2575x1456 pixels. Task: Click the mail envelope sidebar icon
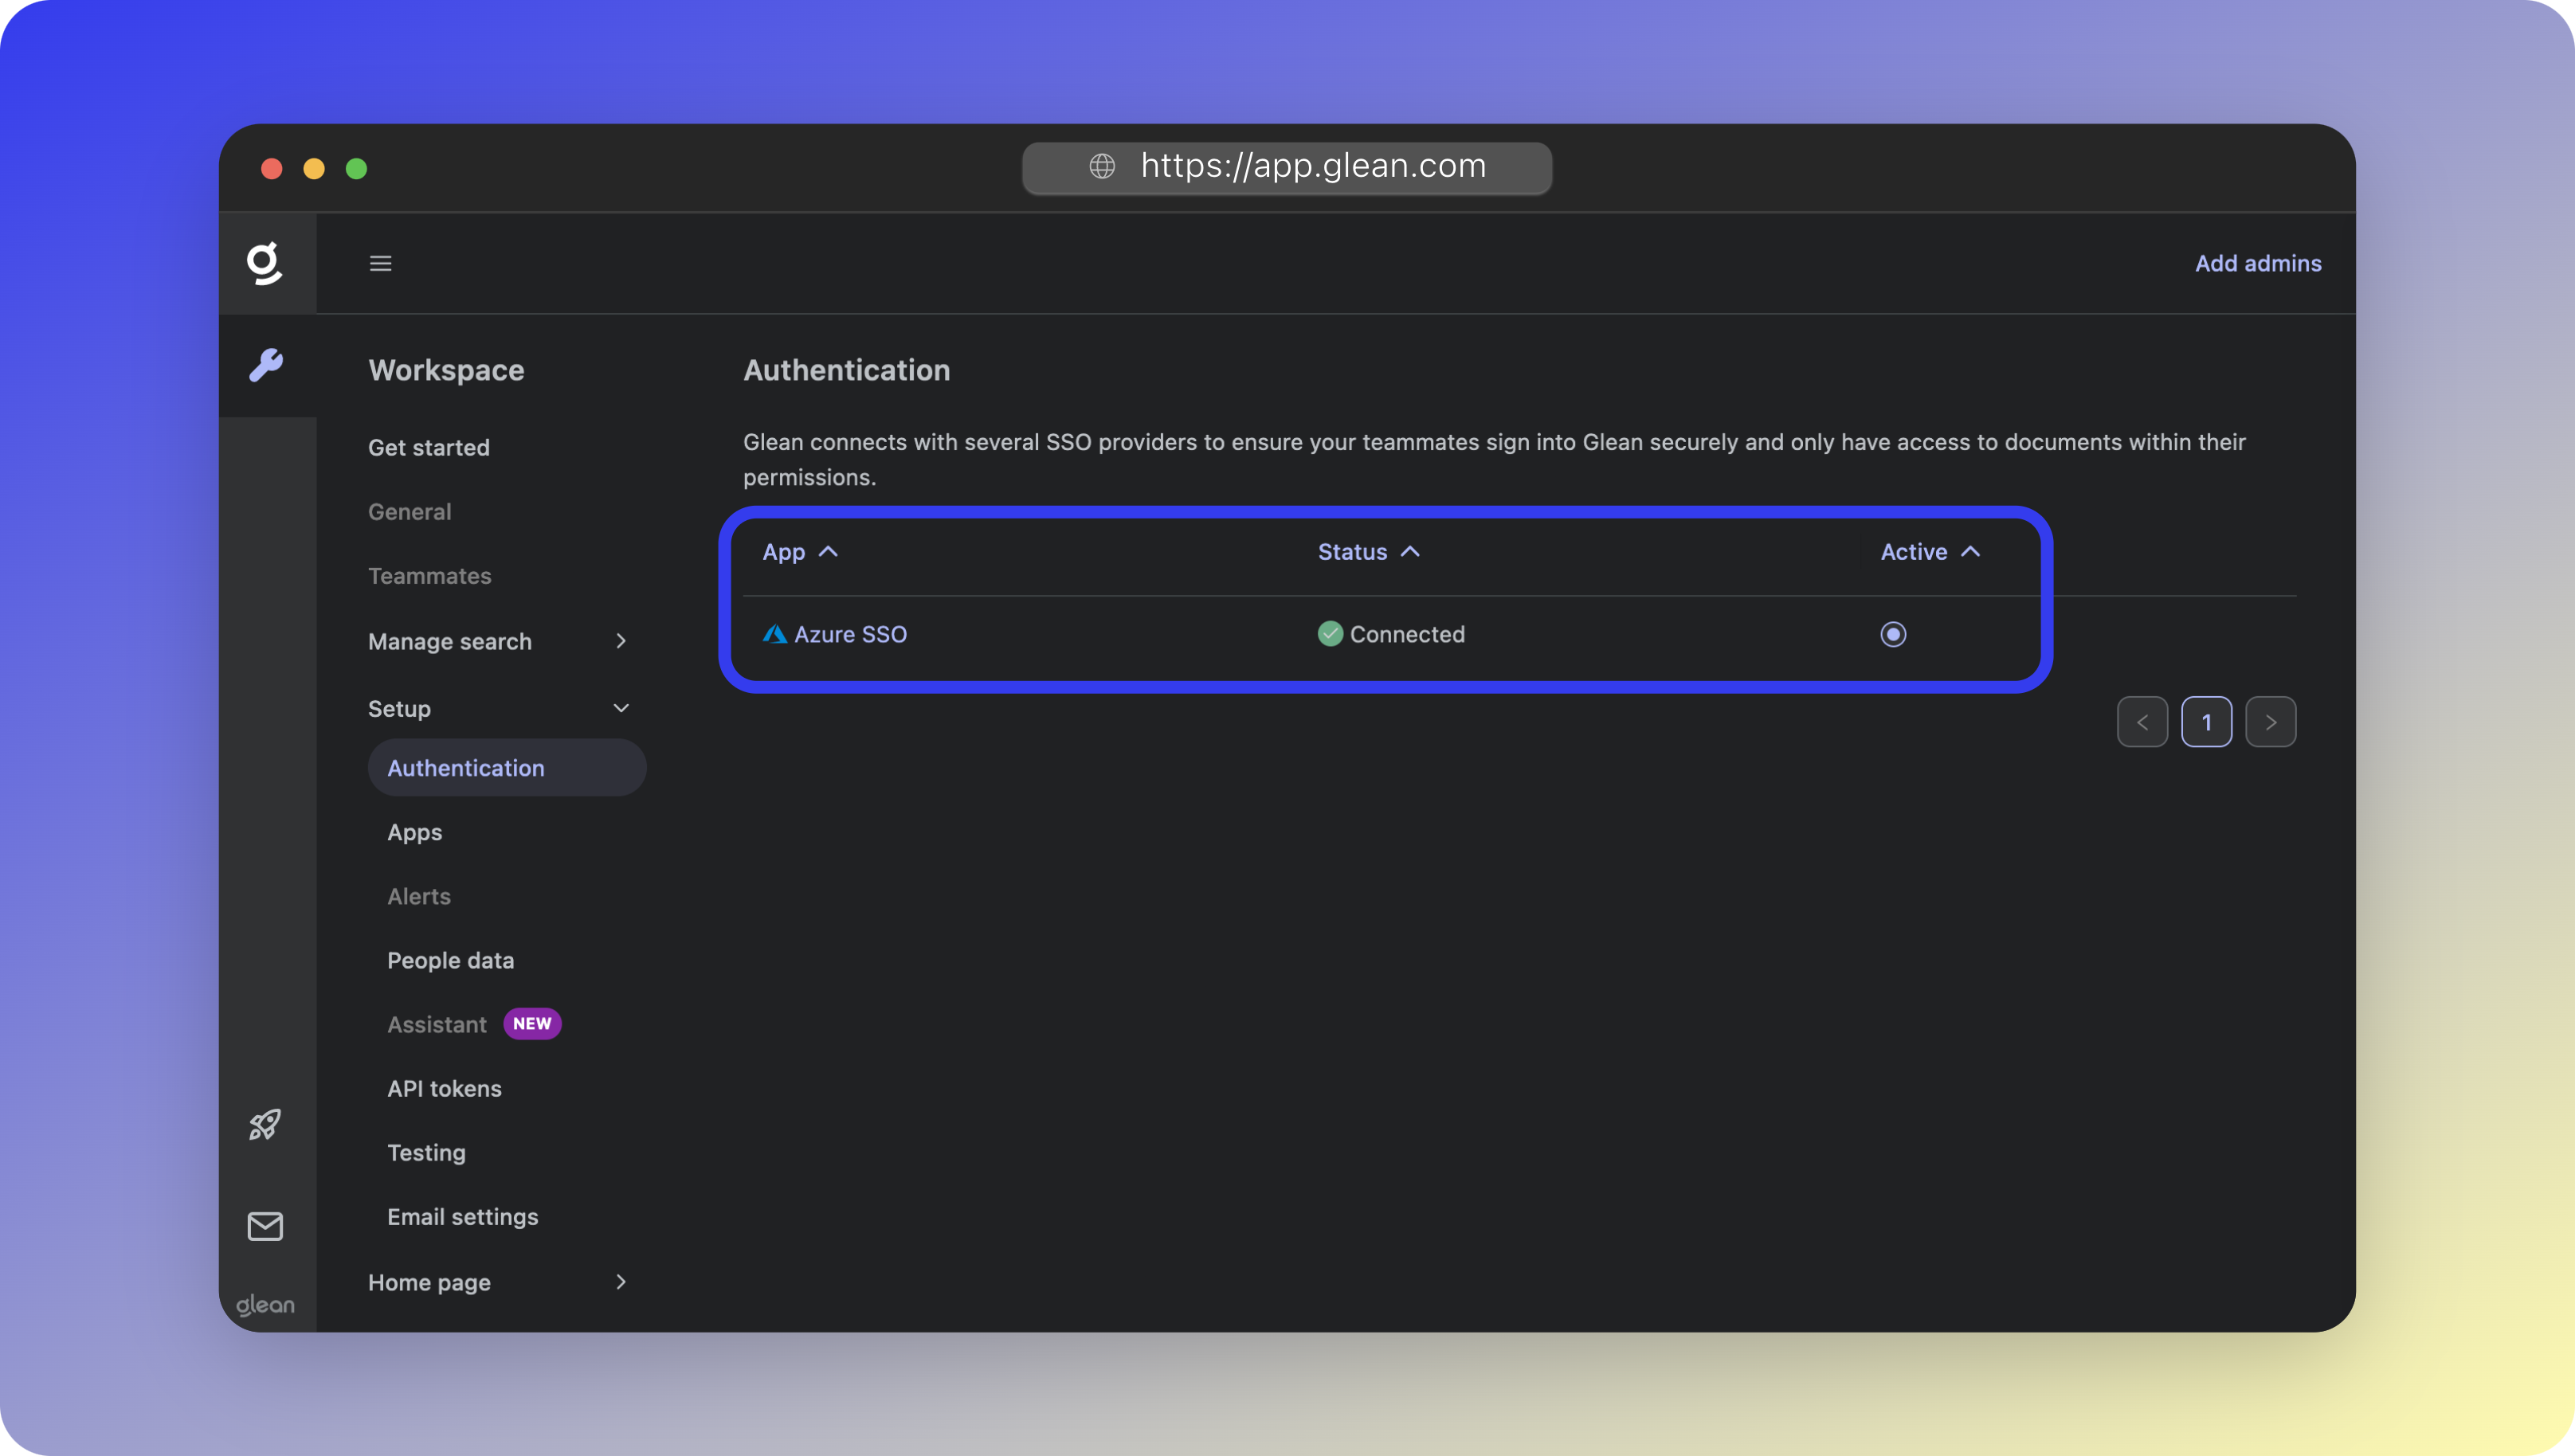pyautogui.click(x=265, y=1226)
